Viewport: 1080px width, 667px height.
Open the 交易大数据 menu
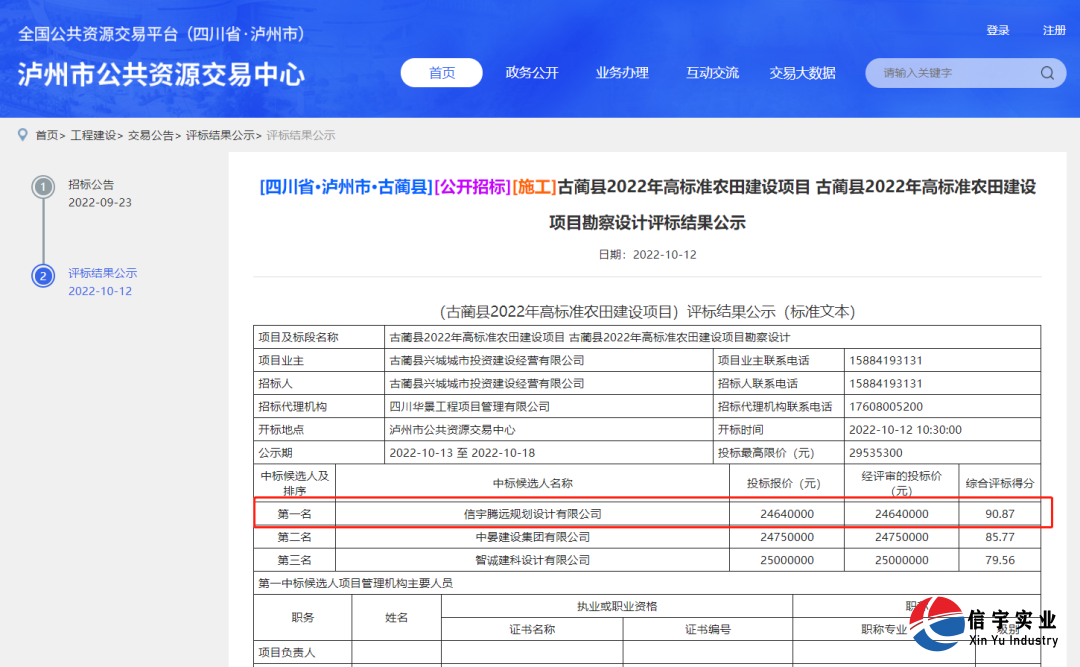[802, 72]
